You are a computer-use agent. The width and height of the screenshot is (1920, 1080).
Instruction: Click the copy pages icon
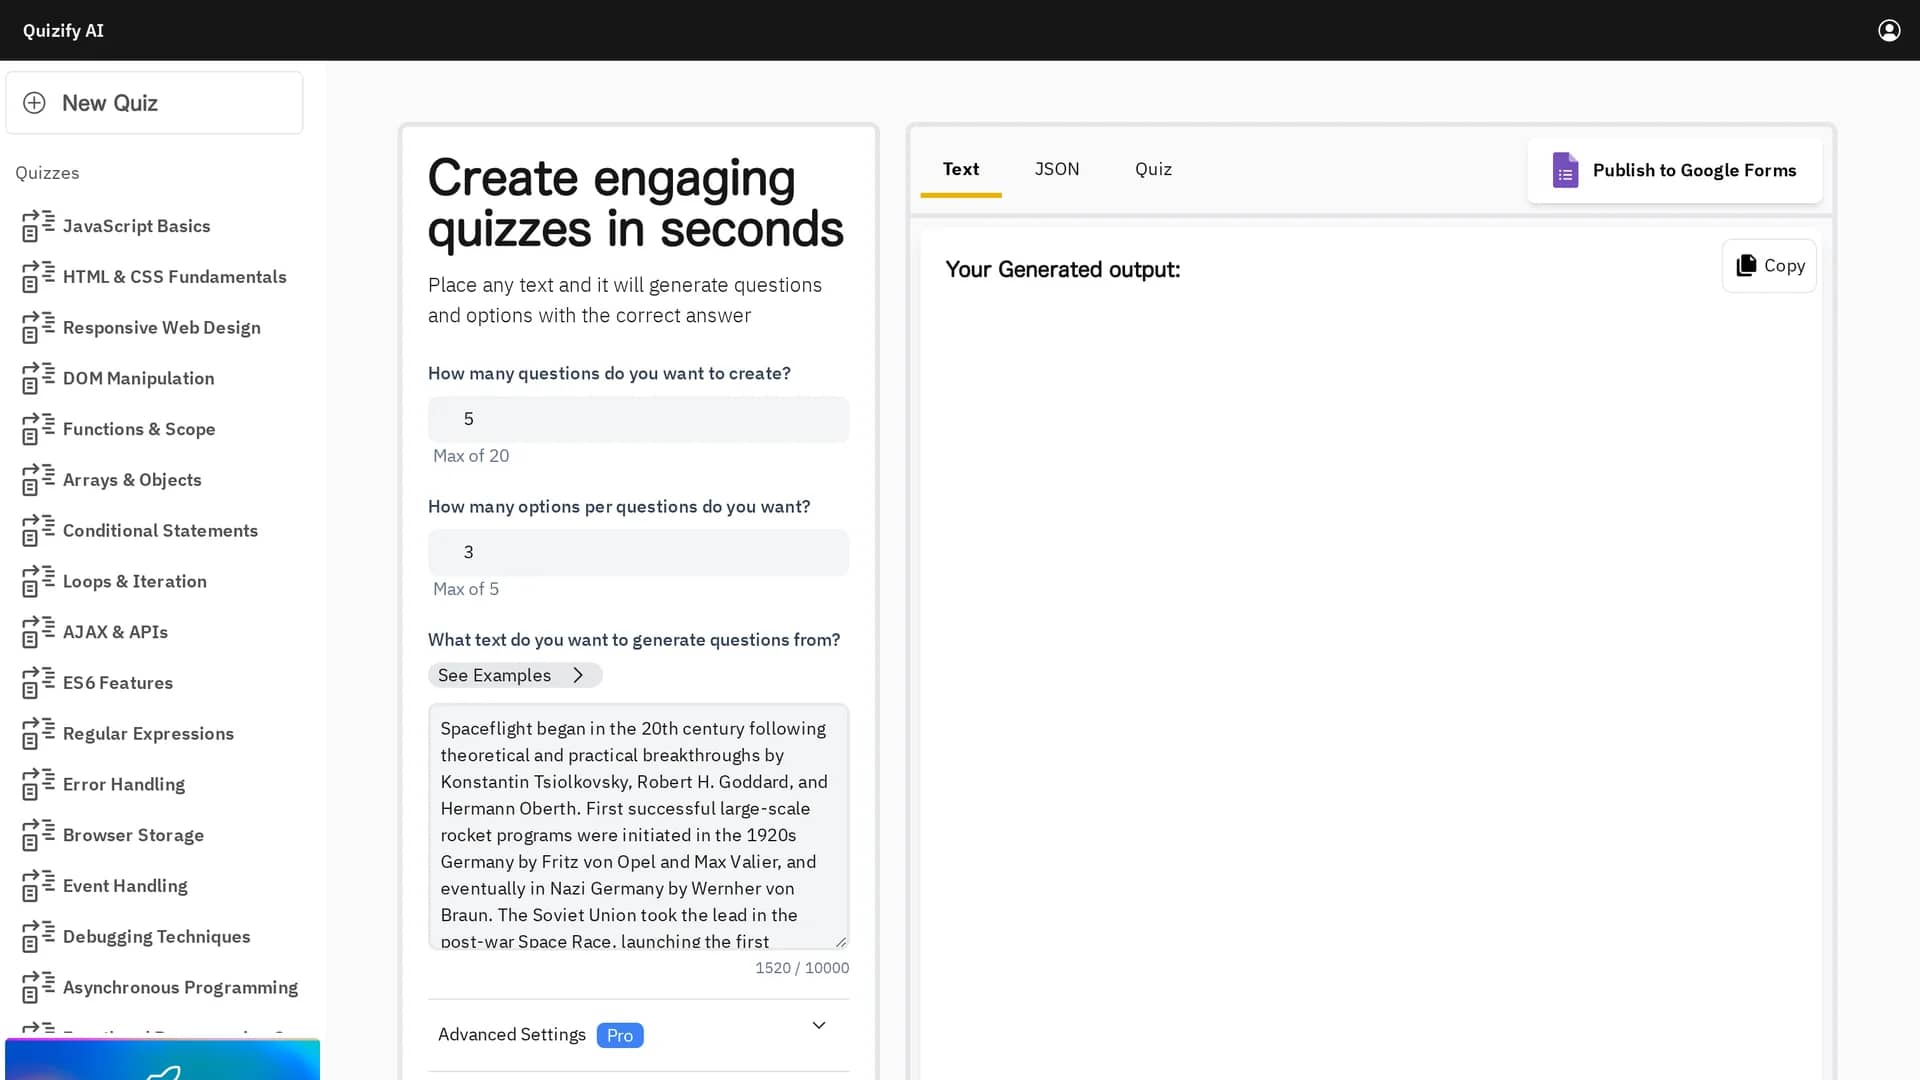pyautogui.click(x=1746, y=265)
